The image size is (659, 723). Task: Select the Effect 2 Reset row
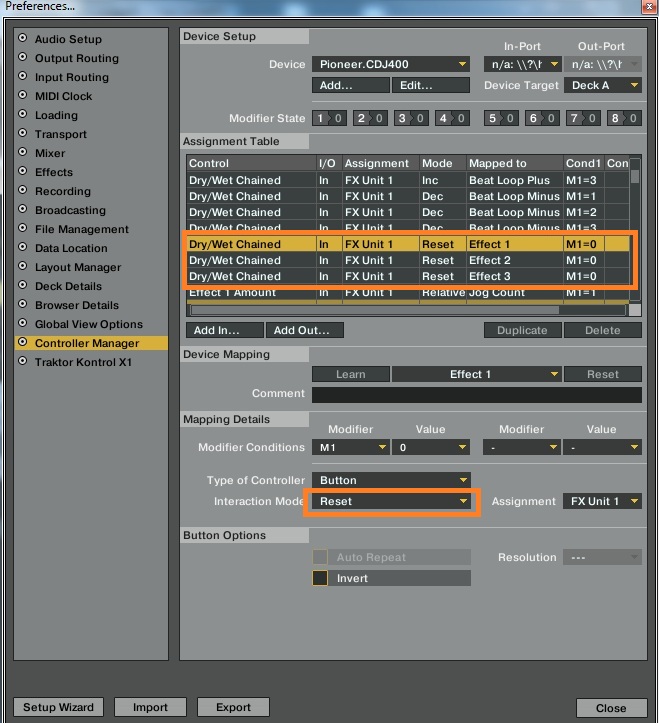(x=408, y=260)
